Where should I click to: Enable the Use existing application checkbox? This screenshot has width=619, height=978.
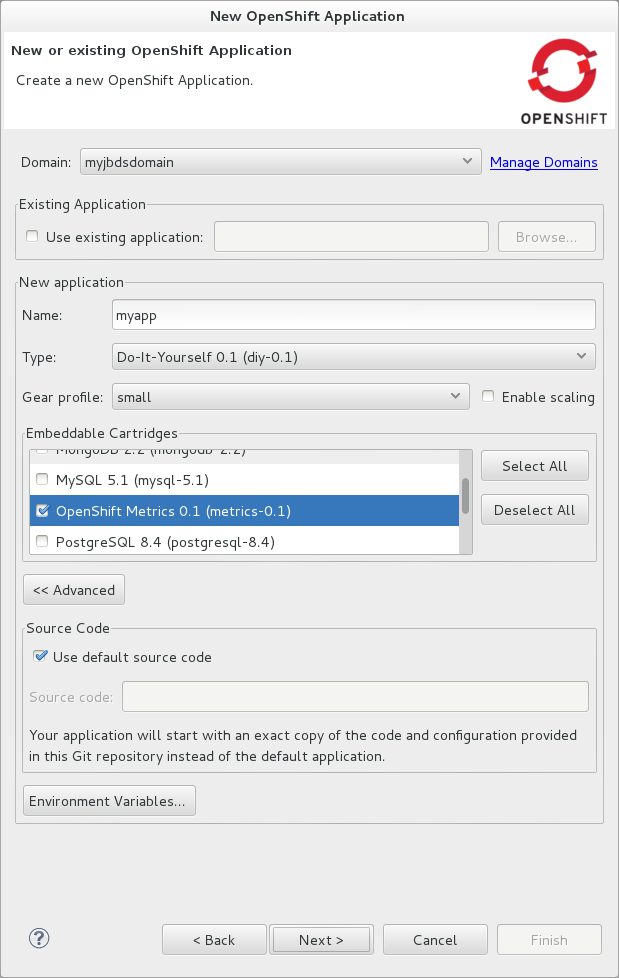[x=33, y=237]
